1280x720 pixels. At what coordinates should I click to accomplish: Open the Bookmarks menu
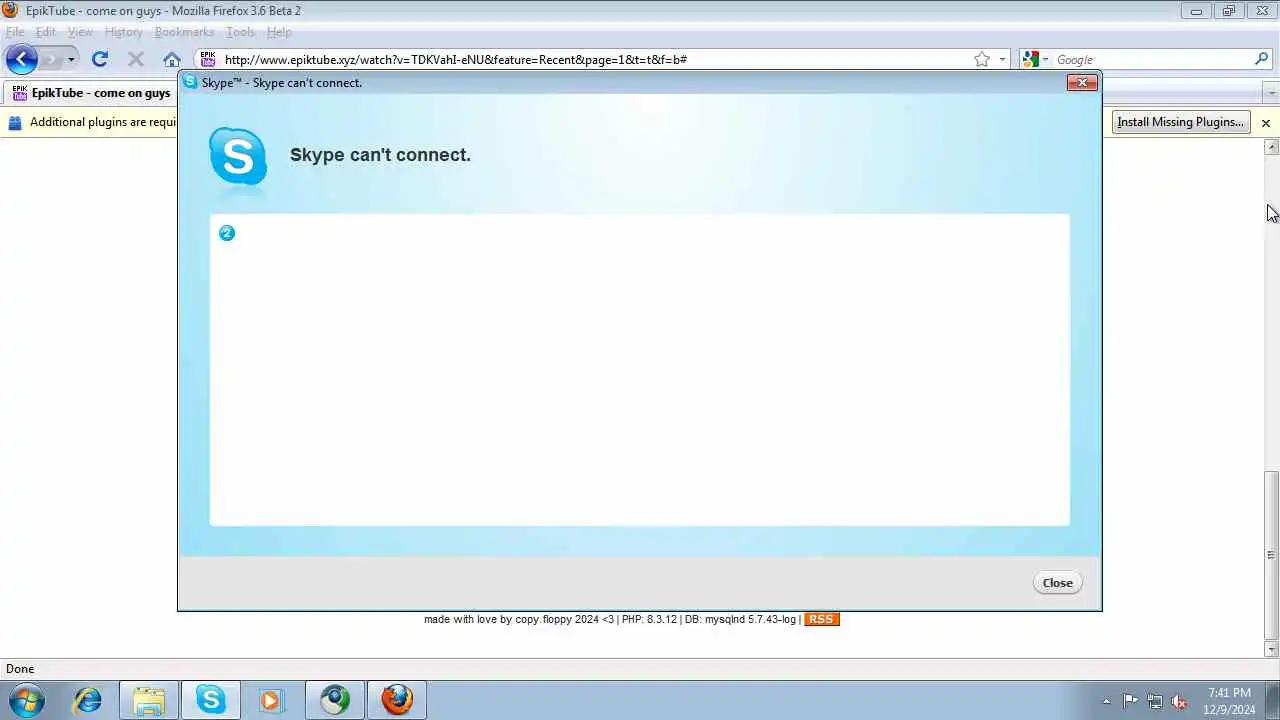(x=184, y=32)
